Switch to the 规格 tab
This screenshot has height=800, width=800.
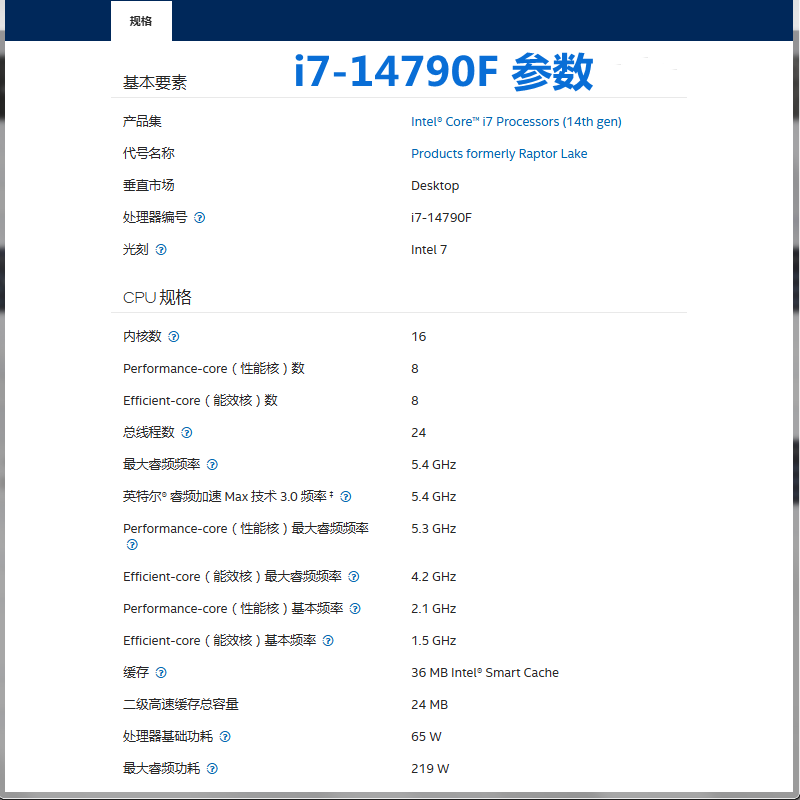click(141, 20)
